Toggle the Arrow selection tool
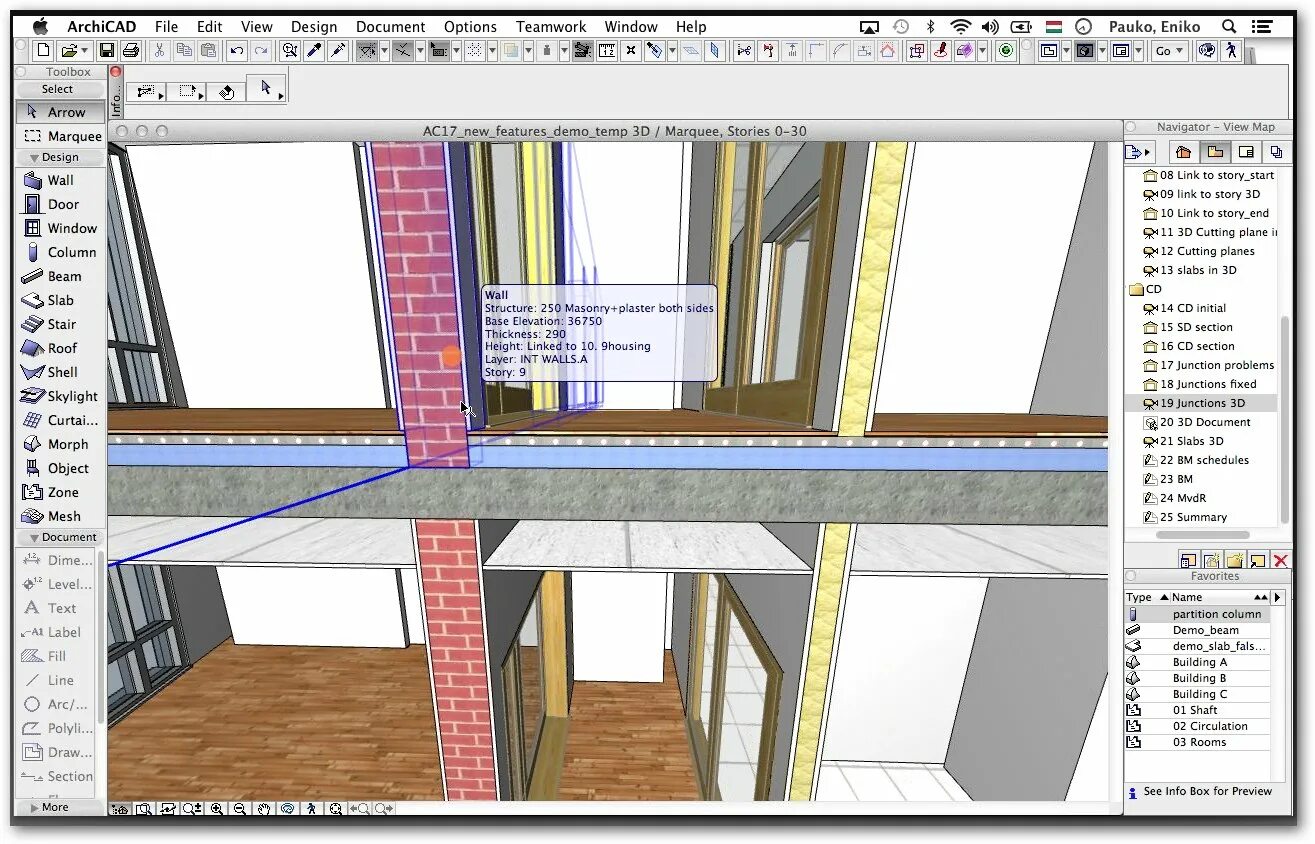Screen dimensions: 1315x844 click(x=60, y=112)
